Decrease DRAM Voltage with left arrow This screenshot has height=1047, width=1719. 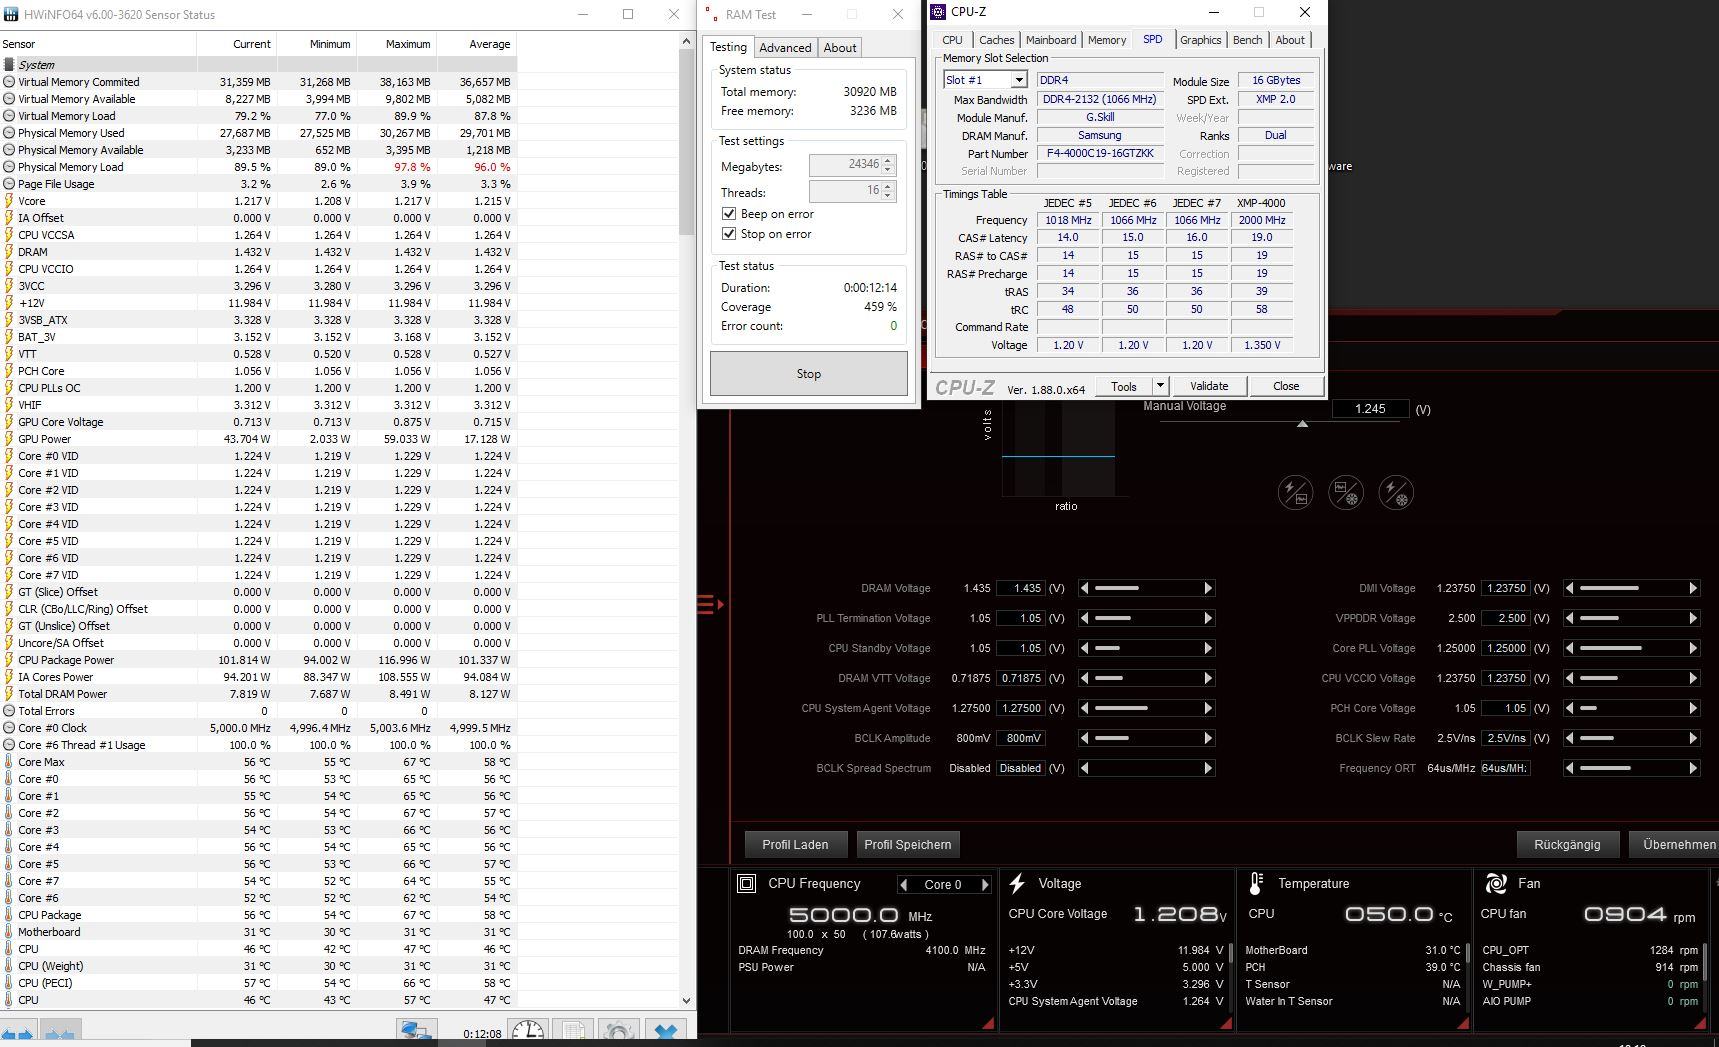coord(1085,588)
